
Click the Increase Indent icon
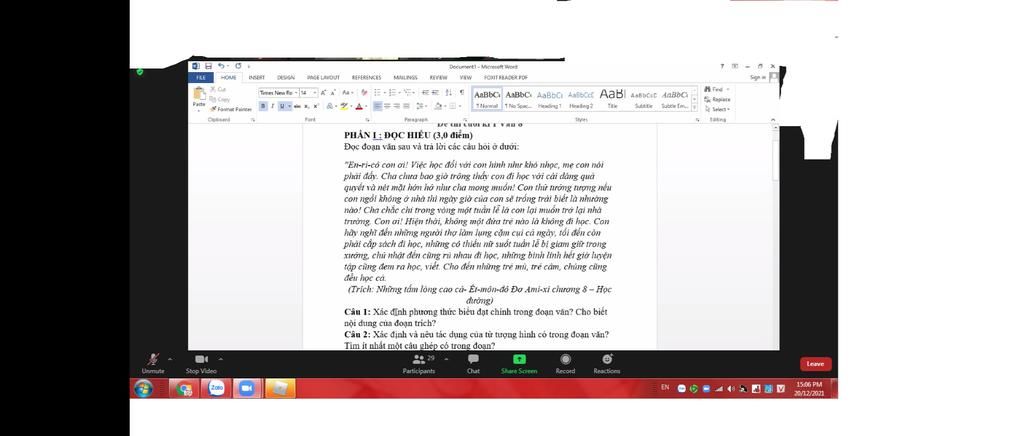pyautogui.click(x=435, y=93)
